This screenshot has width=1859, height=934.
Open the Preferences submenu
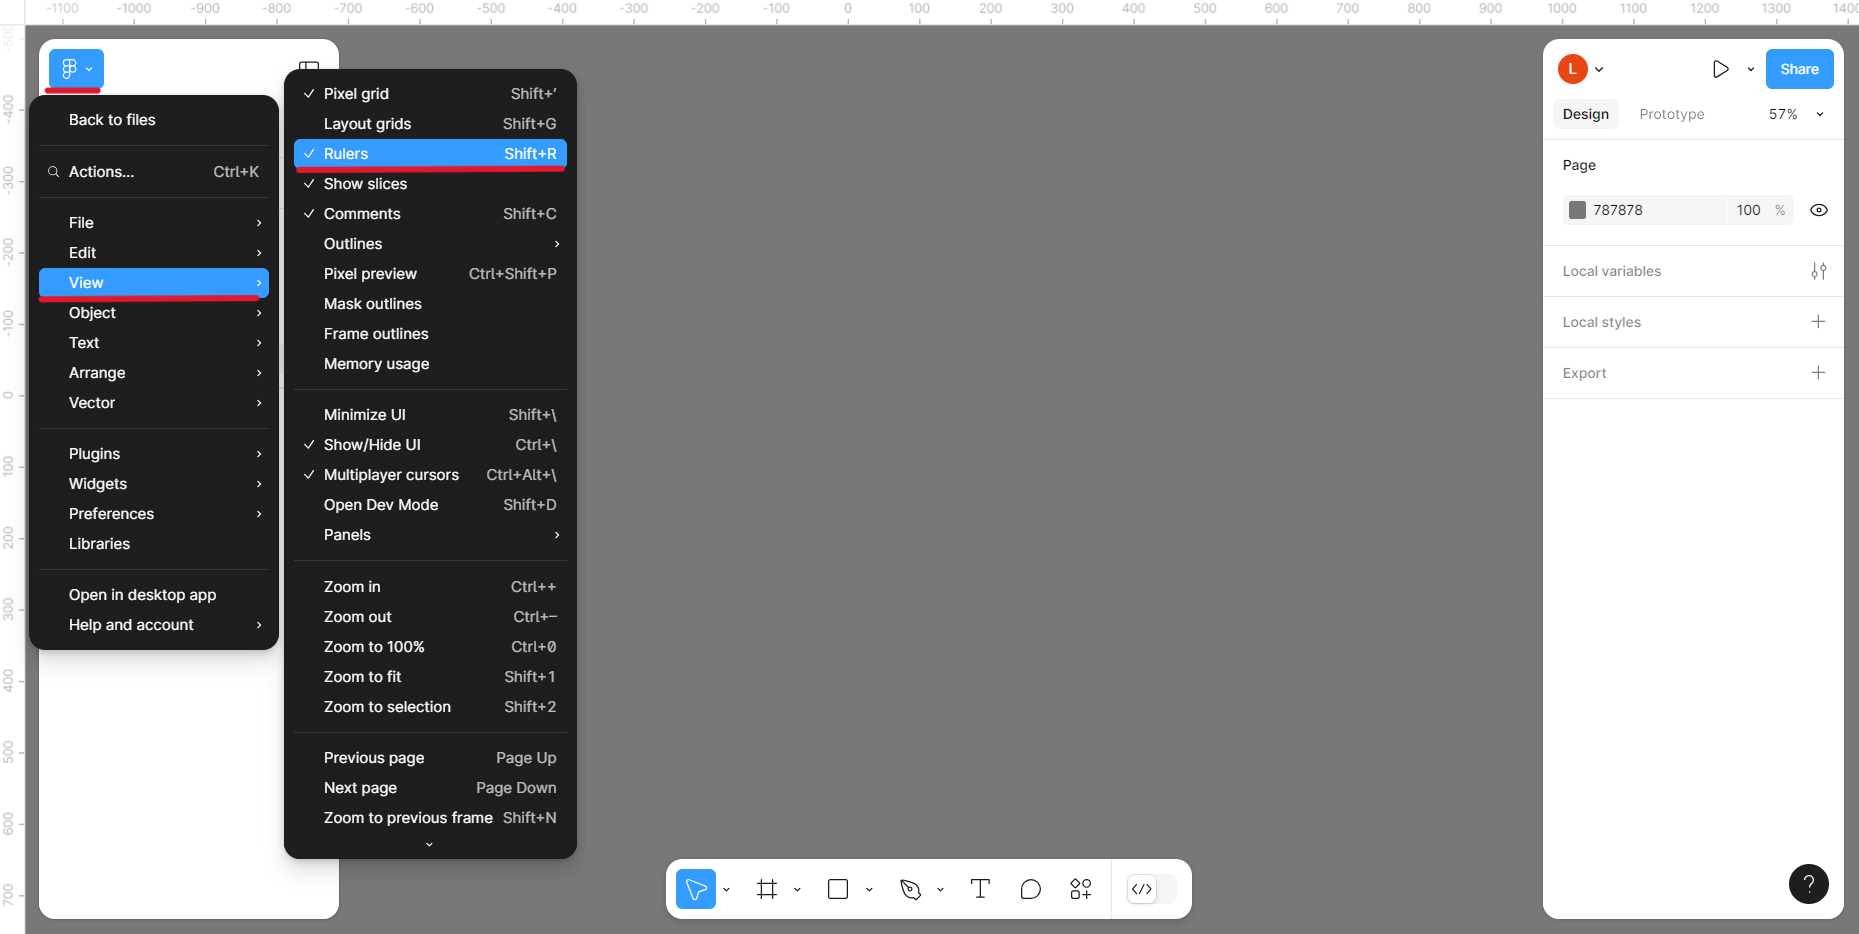154,514
